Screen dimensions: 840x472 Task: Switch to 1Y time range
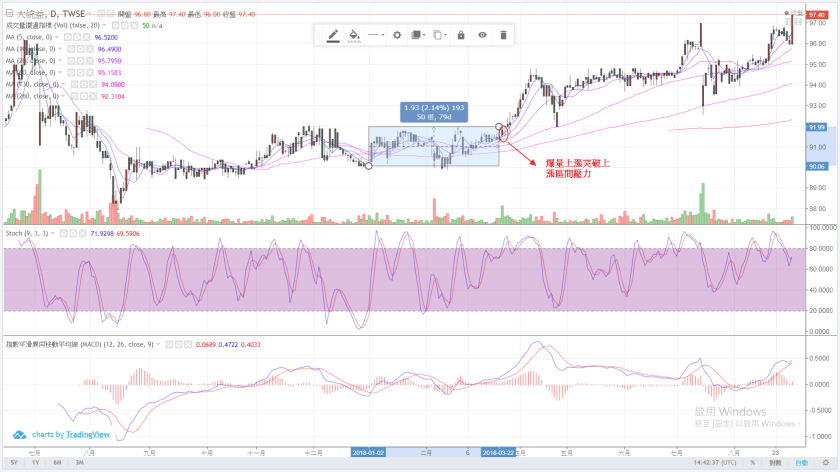35,463
